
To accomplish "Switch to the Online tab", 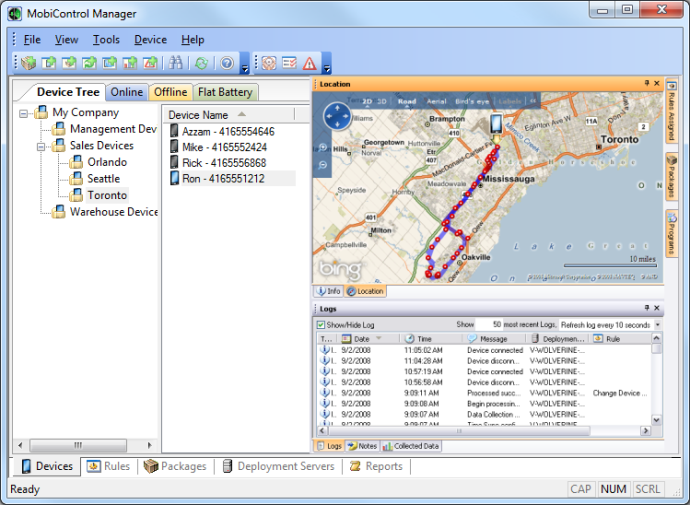I will pyautogui.click(x=127, y=92).
